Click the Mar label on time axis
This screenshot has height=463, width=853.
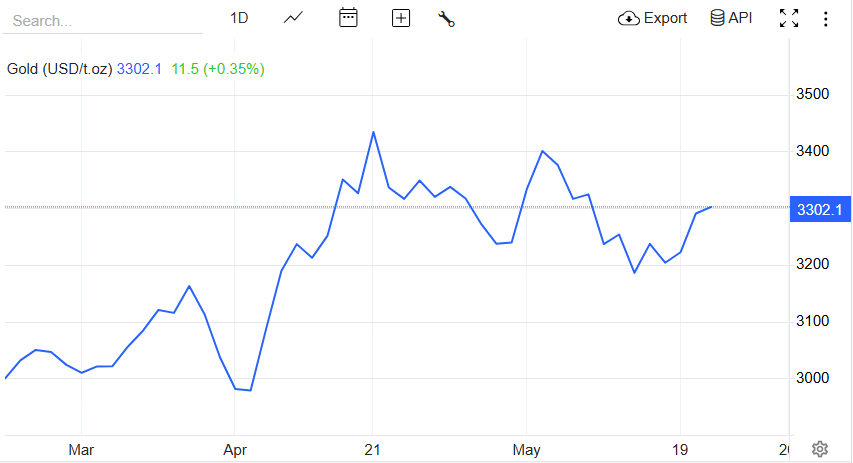81,450
